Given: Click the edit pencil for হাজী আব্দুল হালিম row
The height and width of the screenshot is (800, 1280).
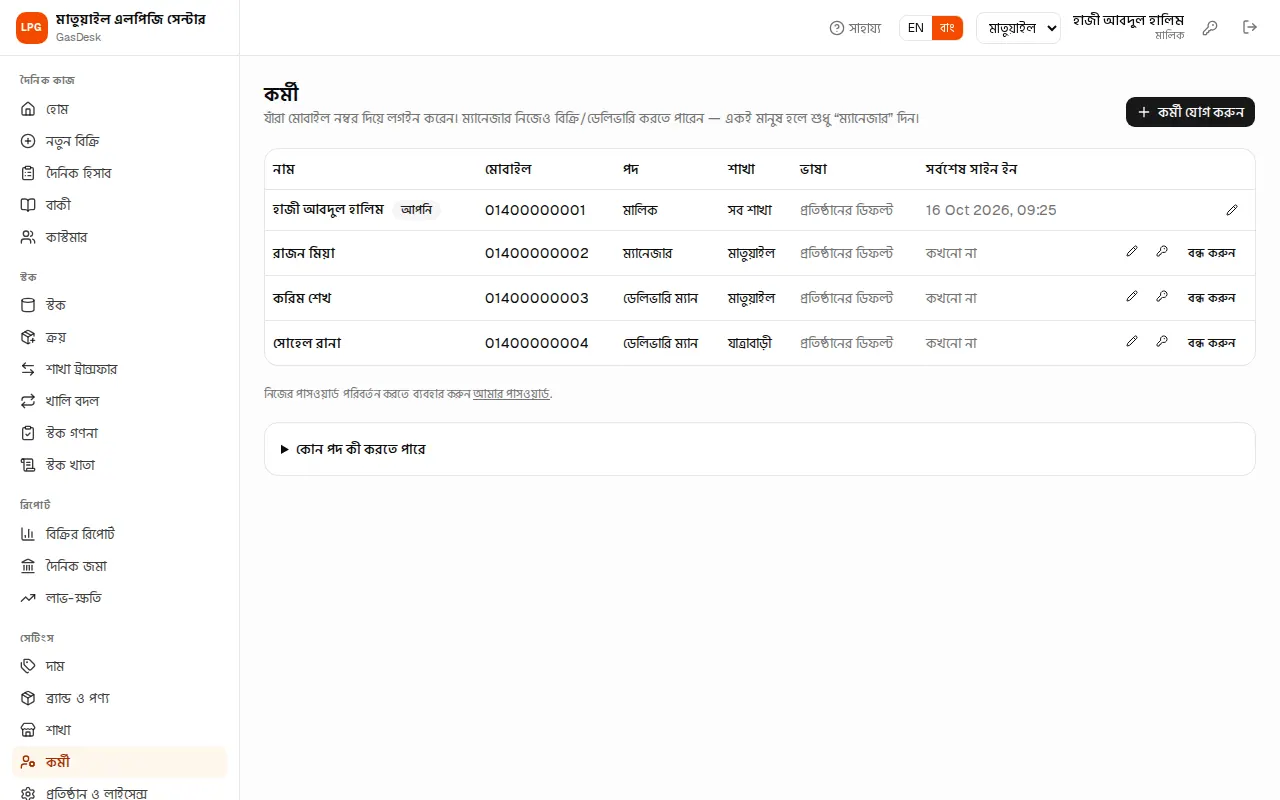Looking at the screenshot, I should point(1232,210).
